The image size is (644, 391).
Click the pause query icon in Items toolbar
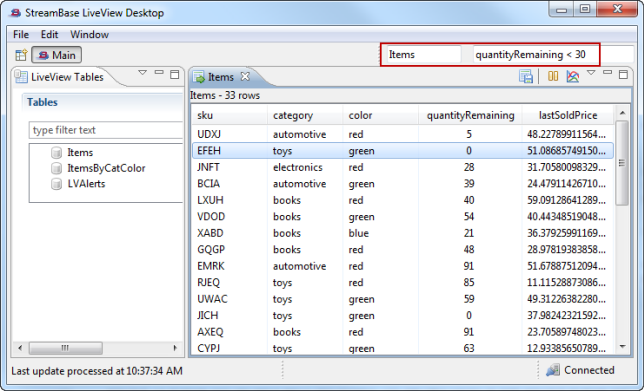(x=553, y=76)
